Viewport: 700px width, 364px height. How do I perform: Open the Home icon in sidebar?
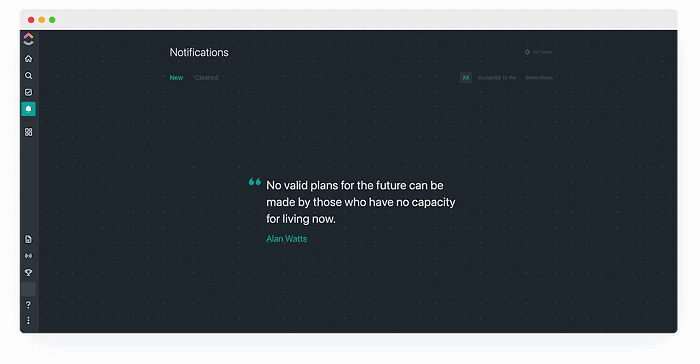point(28,59)
